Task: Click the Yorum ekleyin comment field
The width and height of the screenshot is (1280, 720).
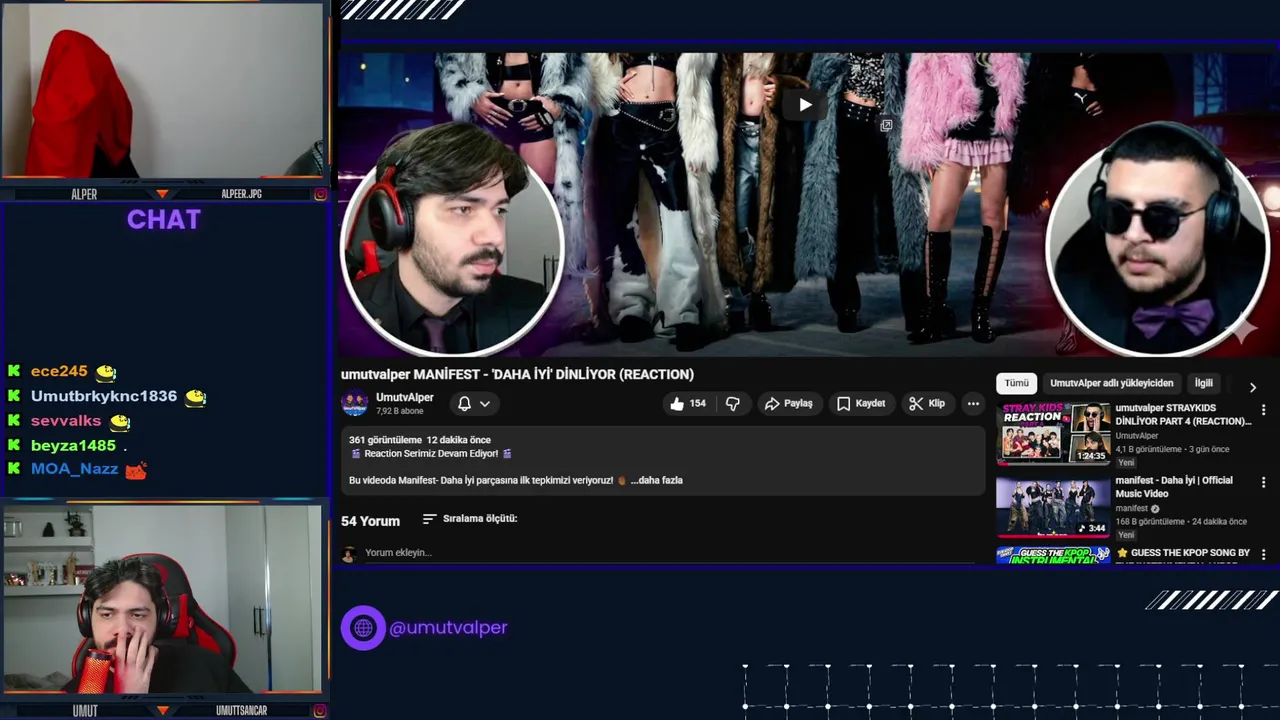Action: [668, 553]
